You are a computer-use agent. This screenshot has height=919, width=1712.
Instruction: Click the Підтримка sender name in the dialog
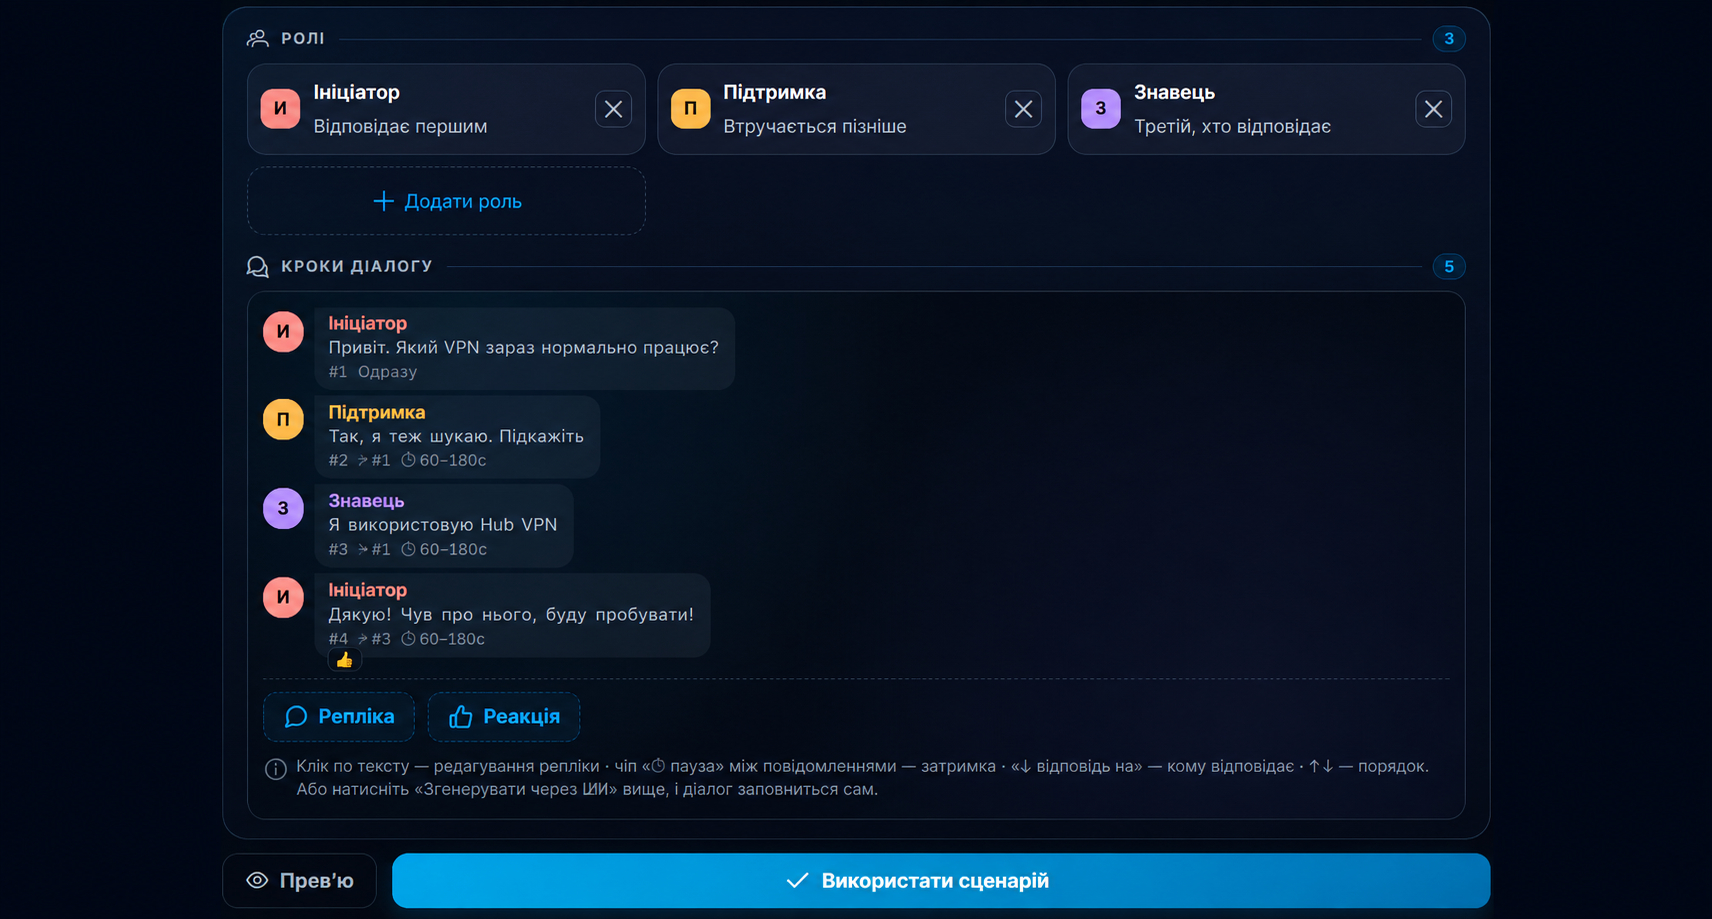(x=377, y=412)
